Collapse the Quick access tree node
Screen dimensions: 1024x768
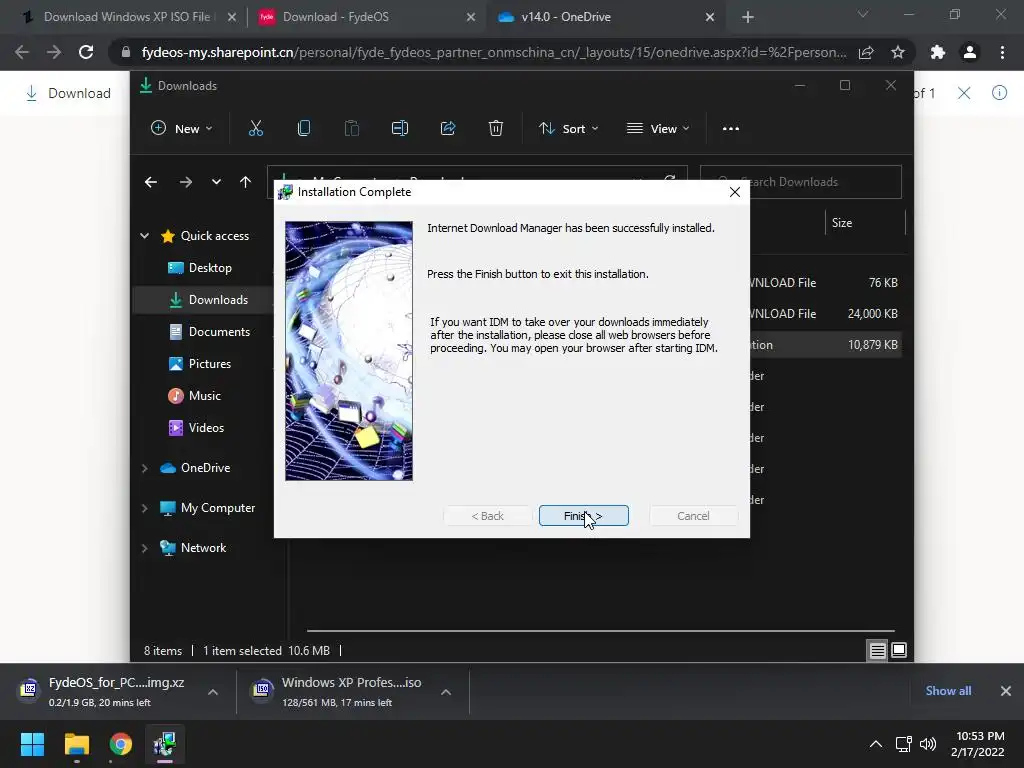click(x=144, y=236)
